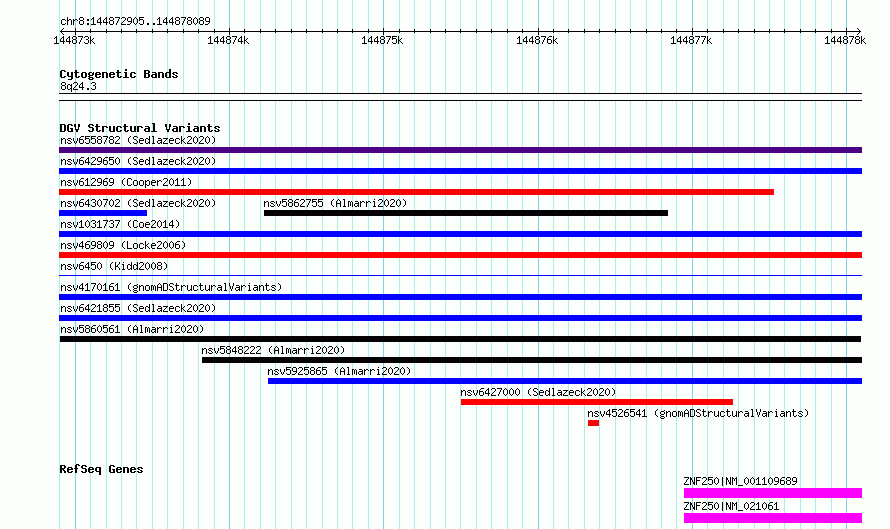Select the magenta ZNF250 NM_021061 gene bar
The image size is (890, 529).
(773, 518)
